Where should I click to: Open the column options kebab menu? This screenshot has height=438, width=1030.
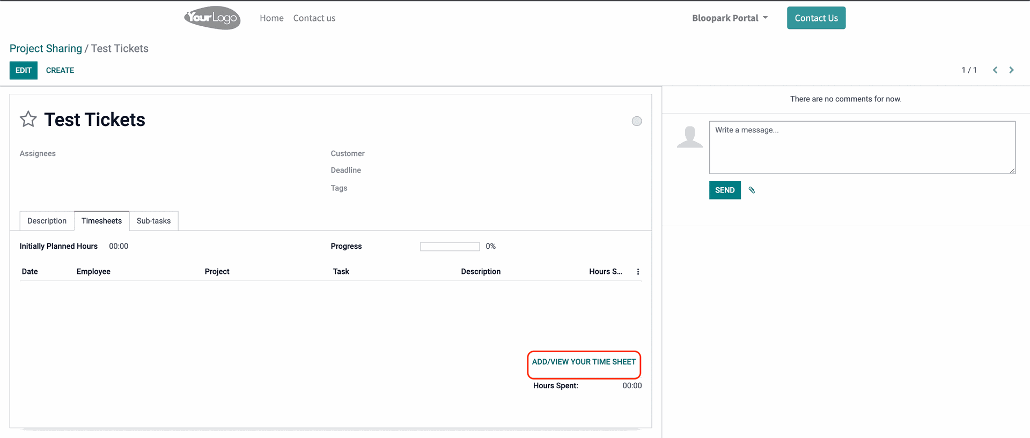638,271
